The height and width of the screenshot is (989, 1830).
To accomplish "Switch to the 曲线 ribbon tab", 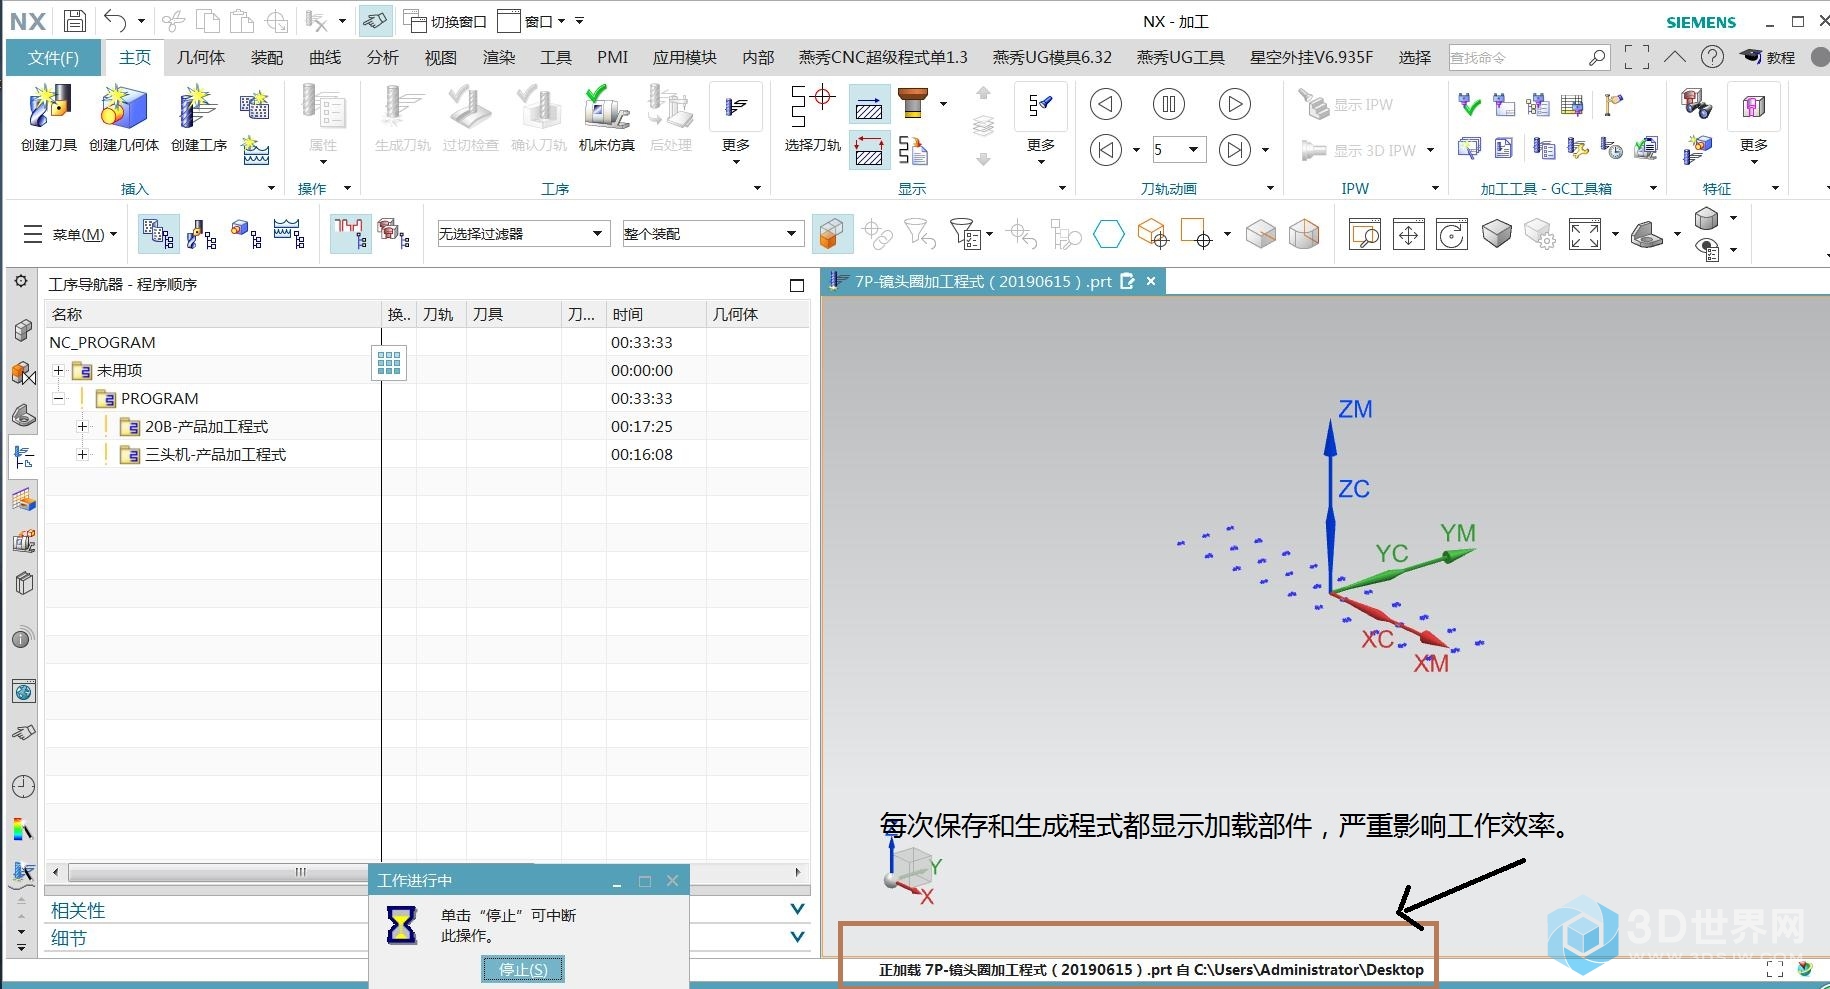I will coord(325,57).
